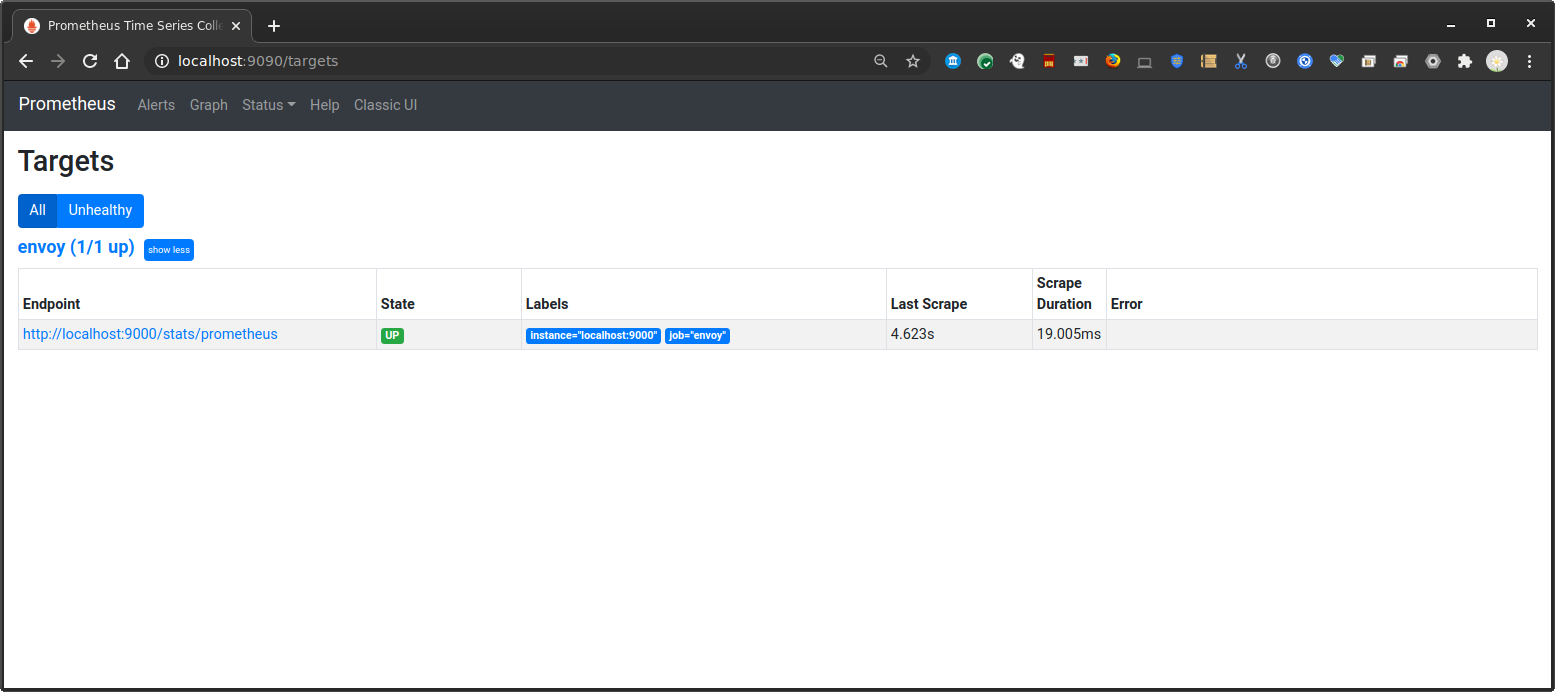This screenshot has width=1555, height=692.
Task: Click the instance="localhost:9000" label badge
Action: pyautogui.click(x=593, y=336)
